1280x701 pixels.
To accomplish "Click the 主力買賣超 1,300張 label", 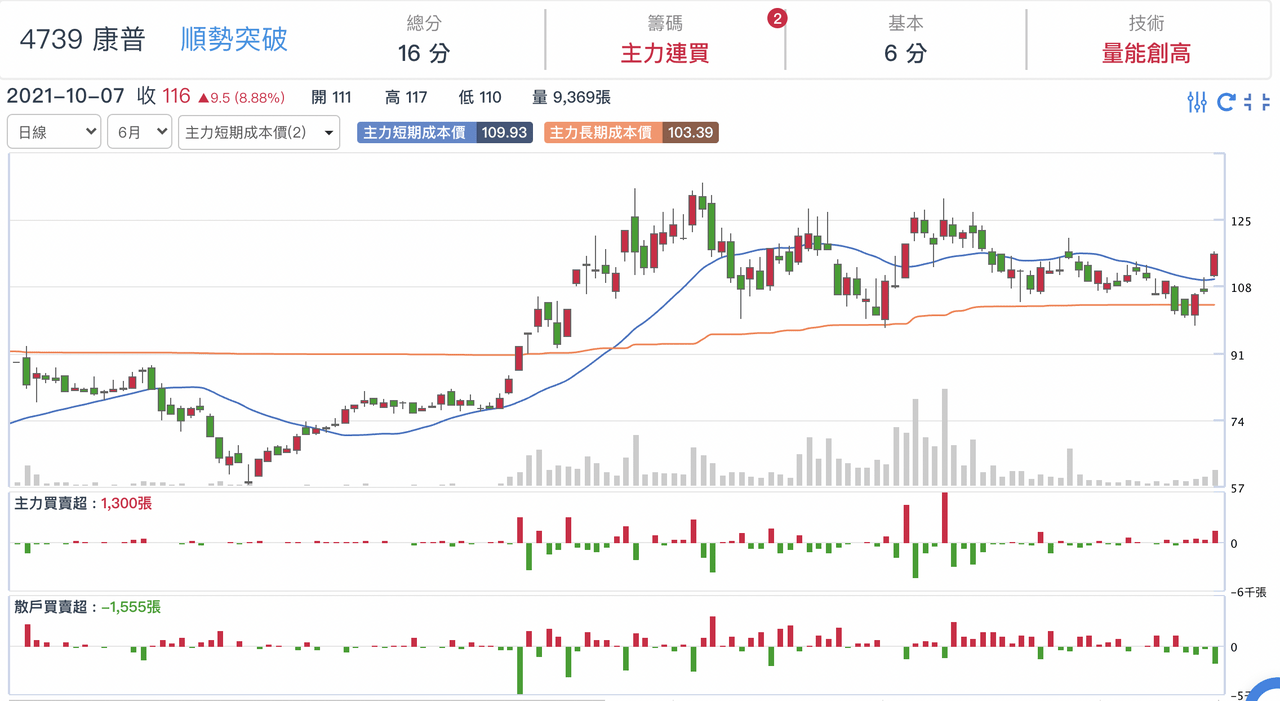I will pos(83,504).
